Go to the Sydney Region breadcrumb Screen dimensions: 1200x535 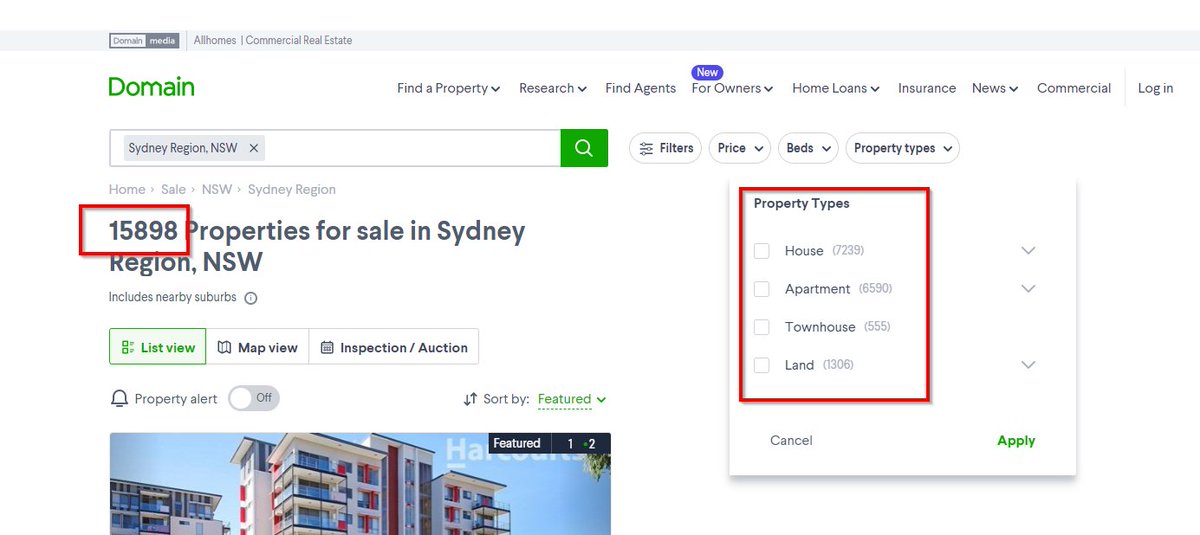pyautogui.click(x=292, y=189)
